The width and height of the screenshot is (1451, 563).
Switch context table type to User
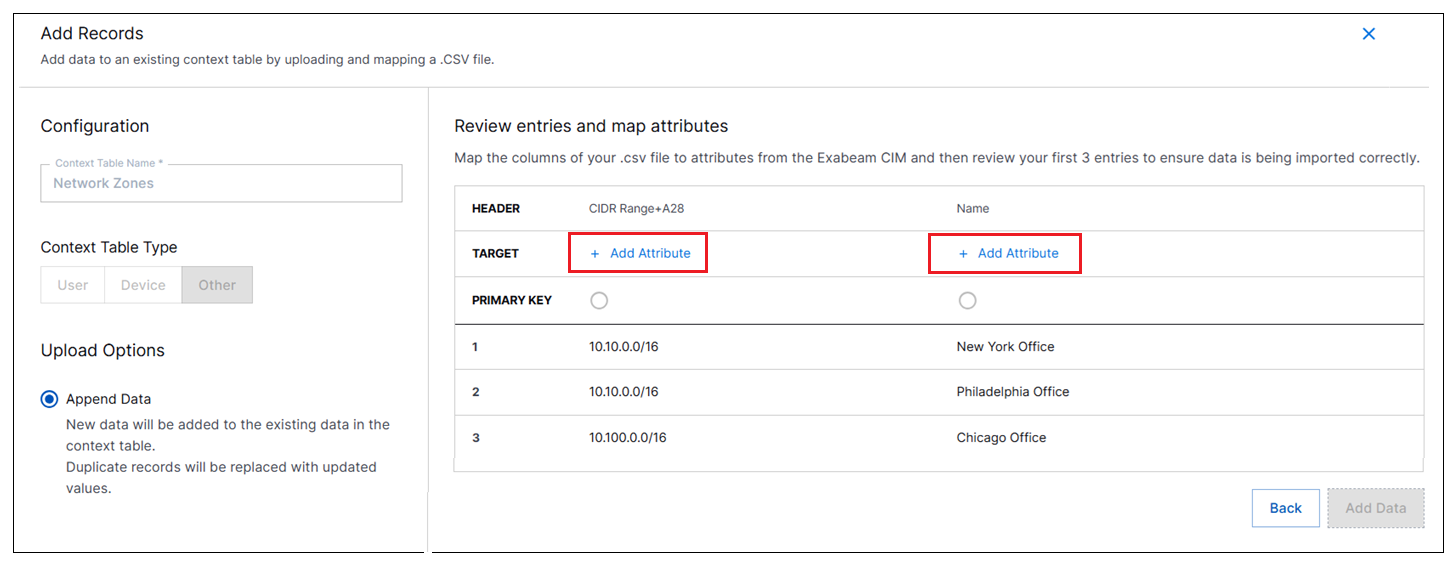[73, 285]
